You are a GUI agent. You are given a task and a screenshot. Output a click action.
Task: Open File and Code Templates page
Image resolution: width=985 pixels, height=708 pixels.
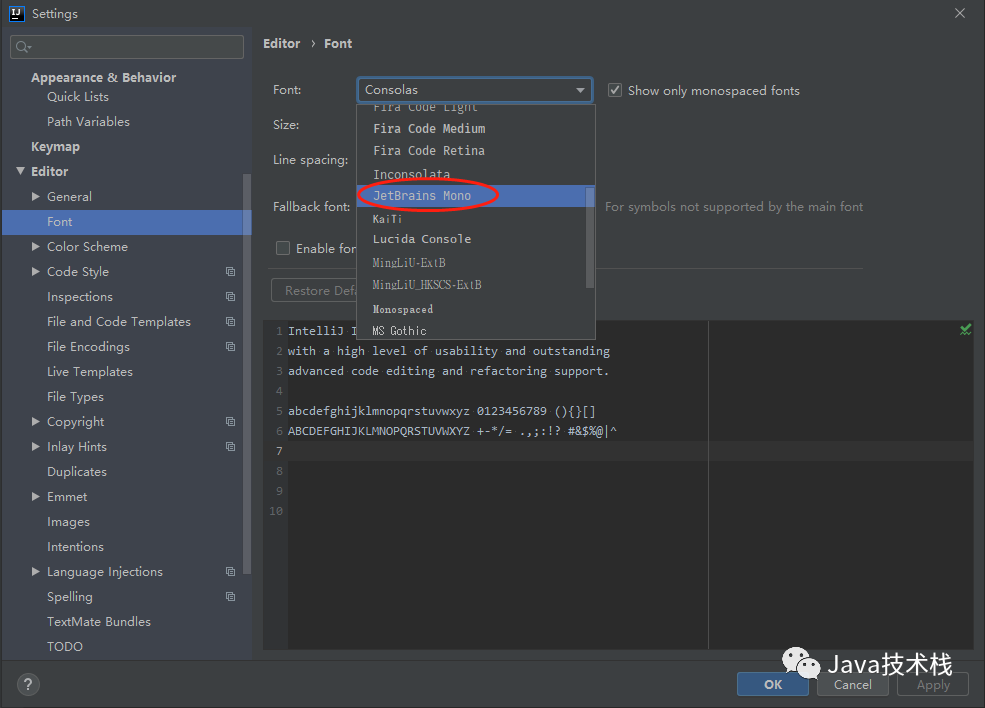coord(119,322)
